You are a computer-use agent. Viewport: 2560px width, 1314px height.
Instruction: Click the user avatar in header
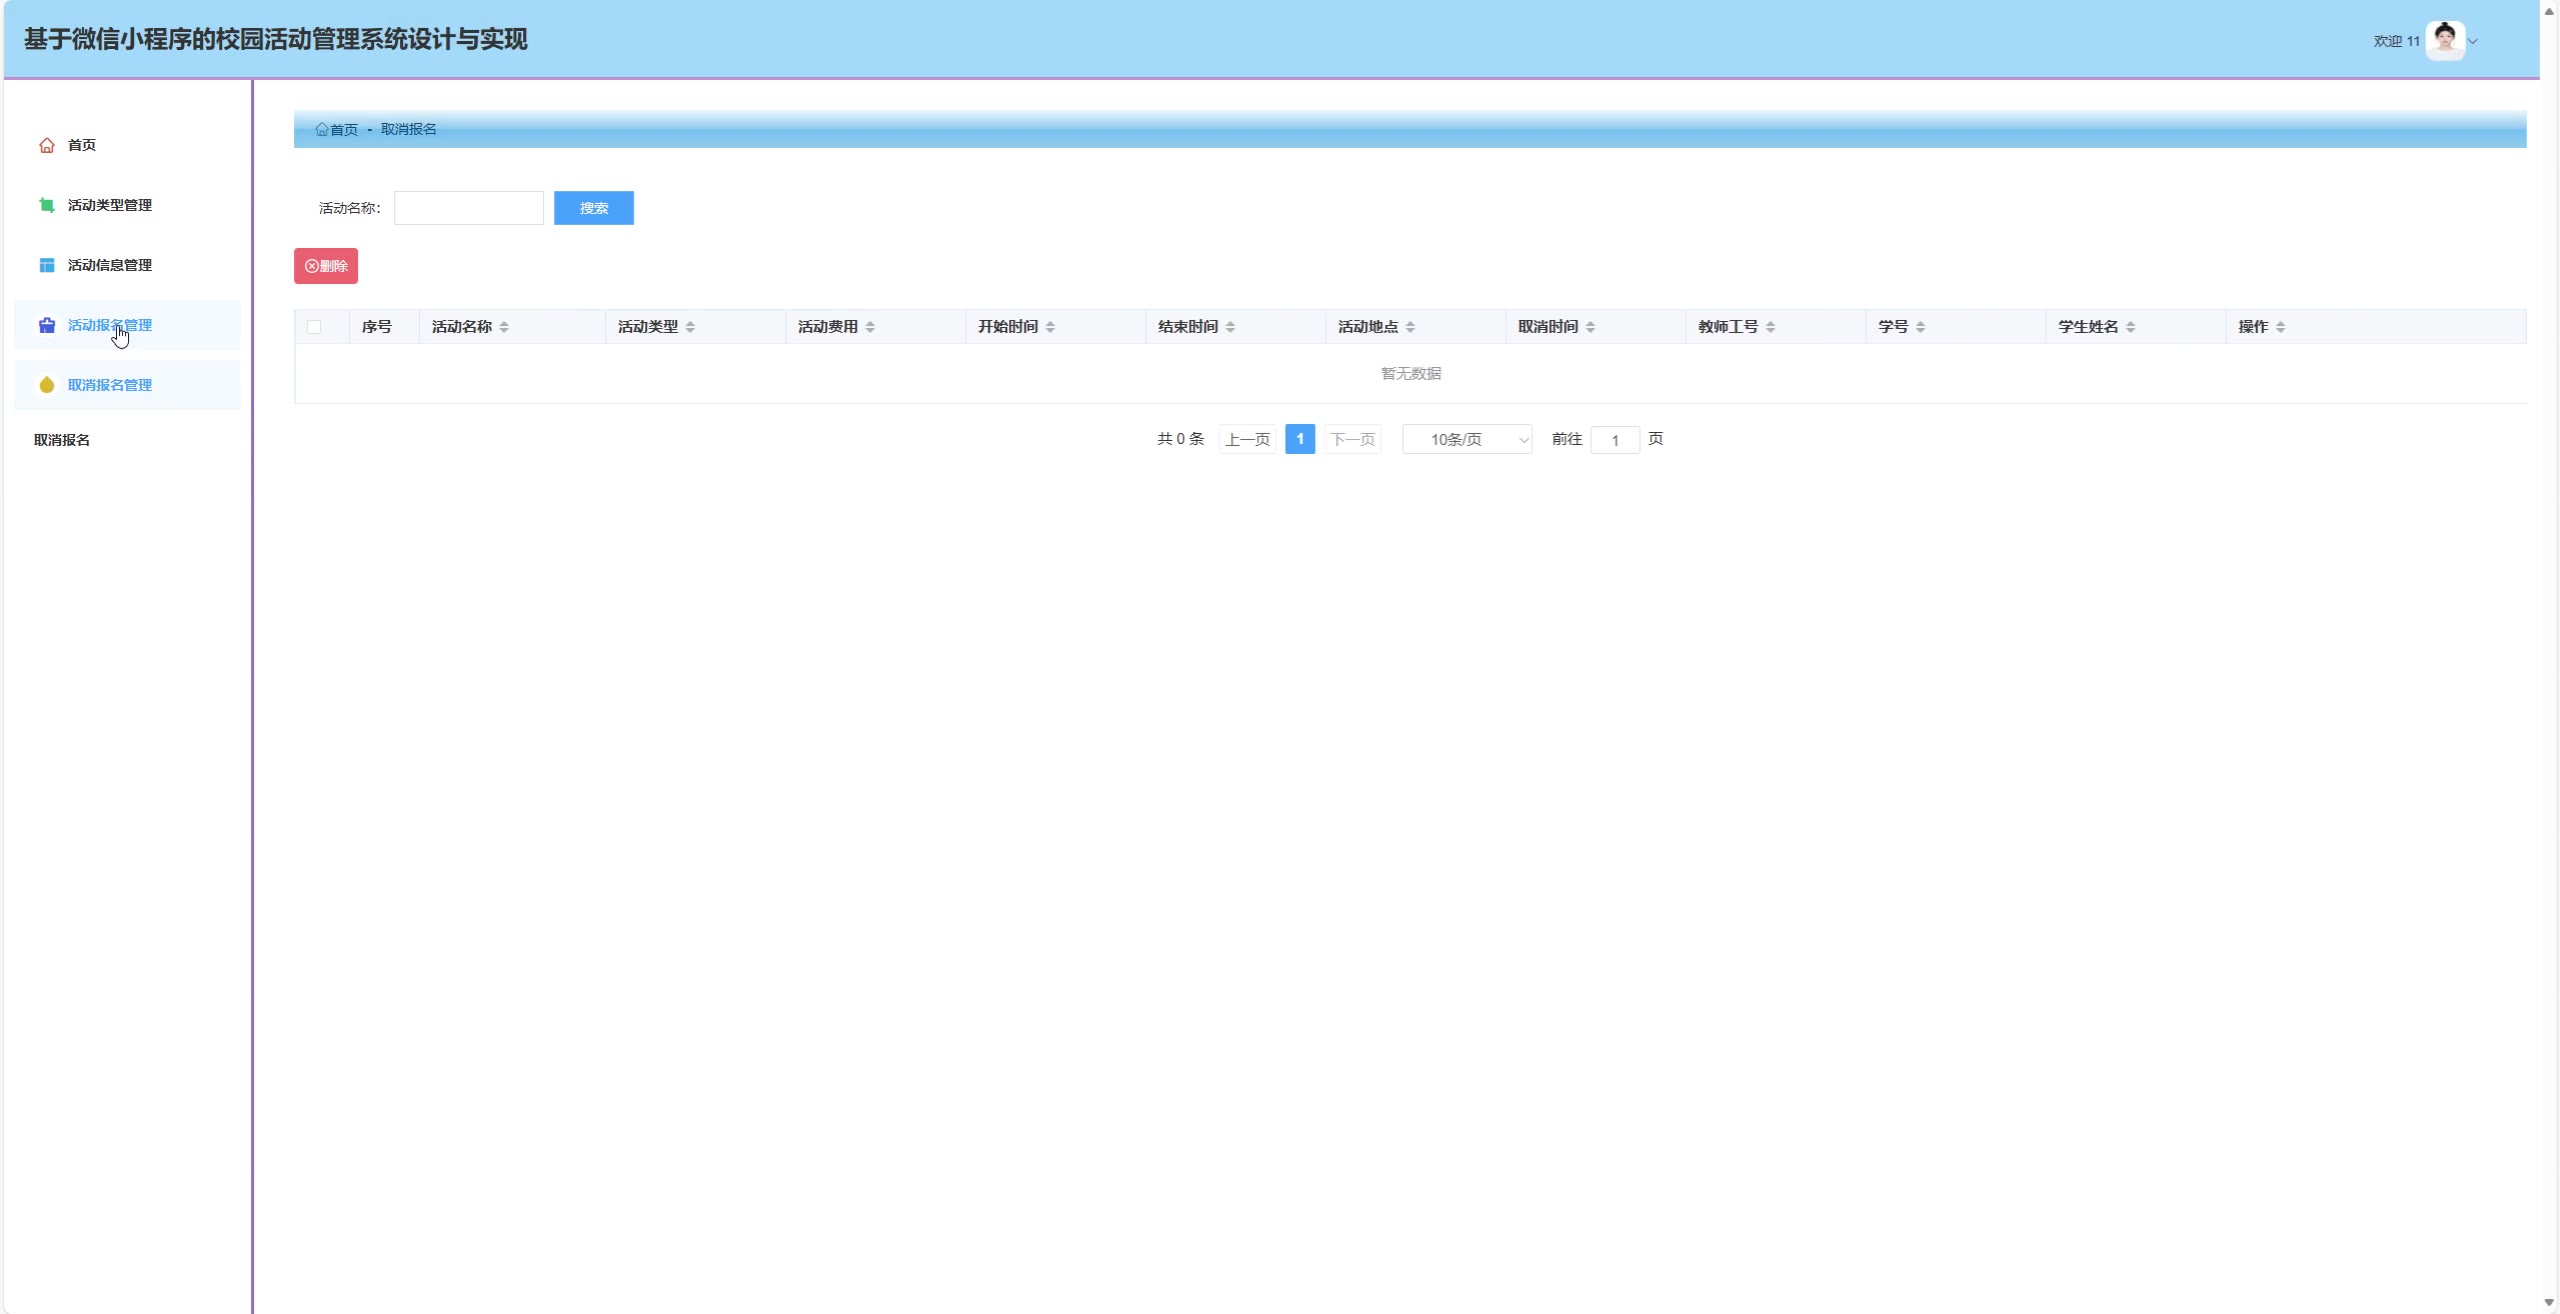point(2445,41)
